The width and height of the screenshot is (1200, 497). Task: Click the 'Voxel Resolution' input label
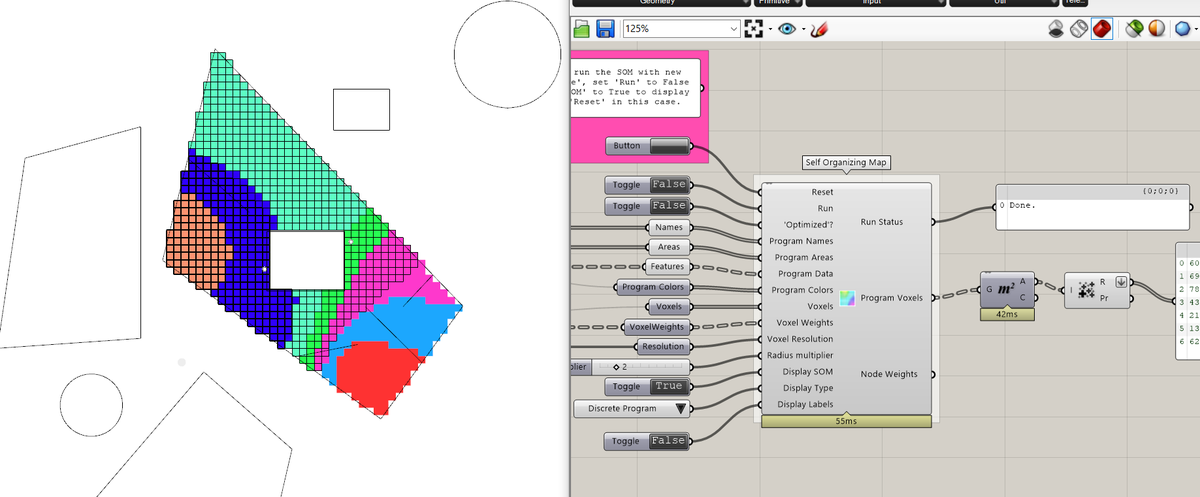(x=800, y=339)
